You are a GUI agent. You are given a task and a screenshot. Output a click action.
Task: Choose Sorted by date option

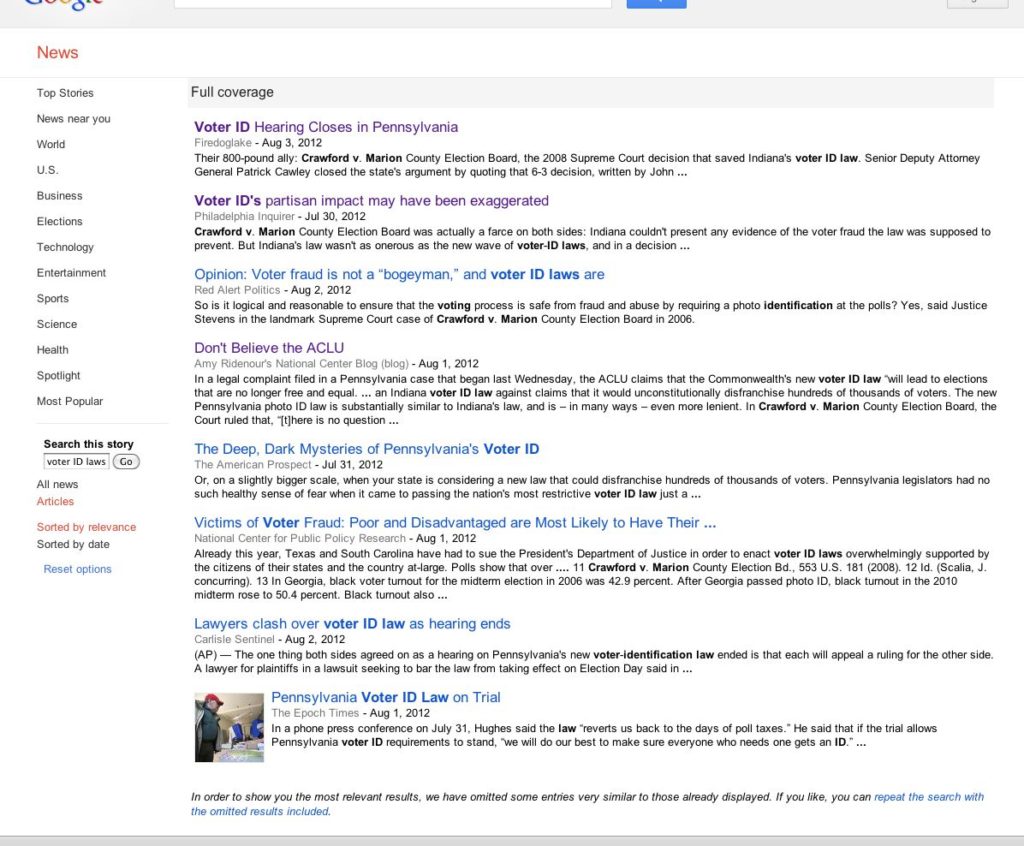[x=73, y=544]
